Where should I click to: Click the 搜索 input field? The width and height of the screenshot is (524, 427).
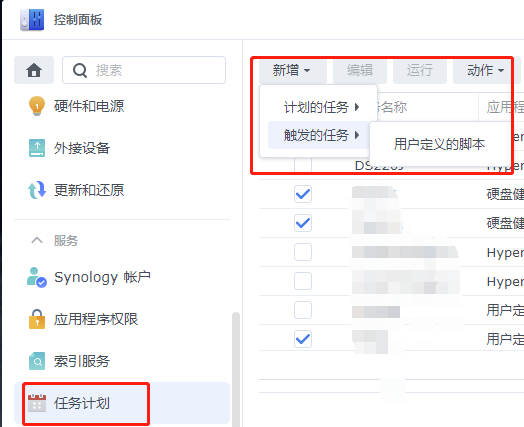(144, 70)
